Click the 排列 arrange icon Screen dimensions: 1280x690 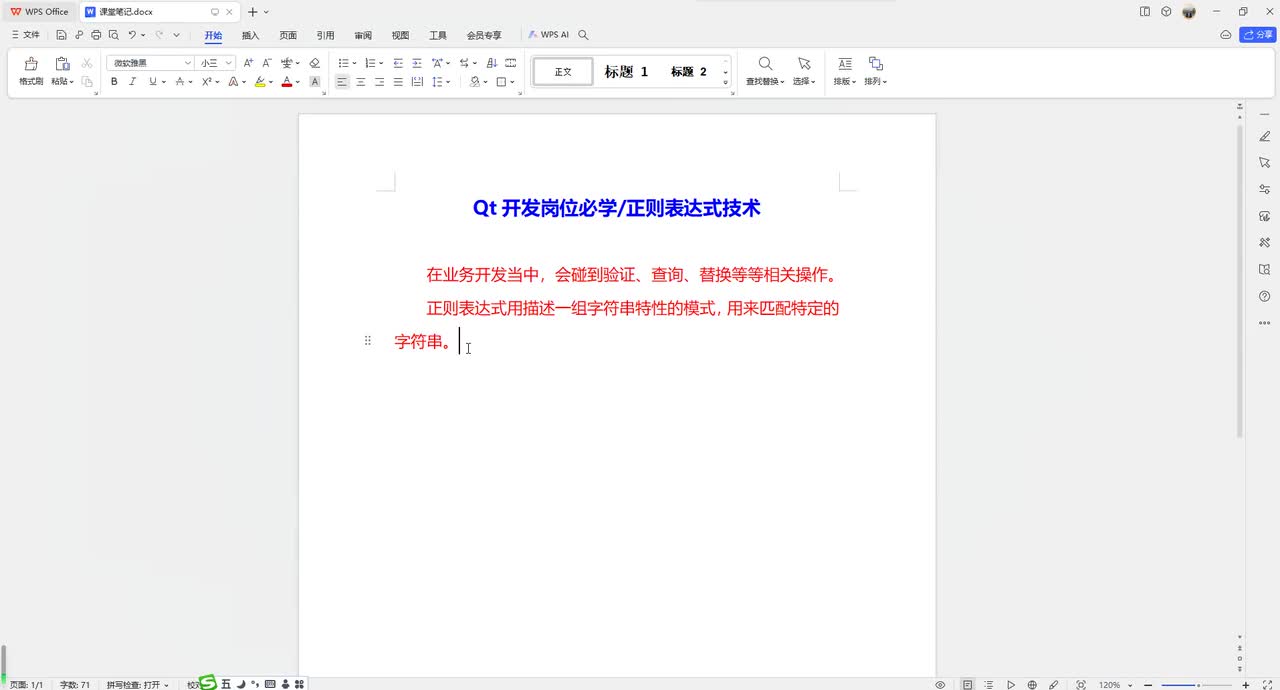[875, 64]
